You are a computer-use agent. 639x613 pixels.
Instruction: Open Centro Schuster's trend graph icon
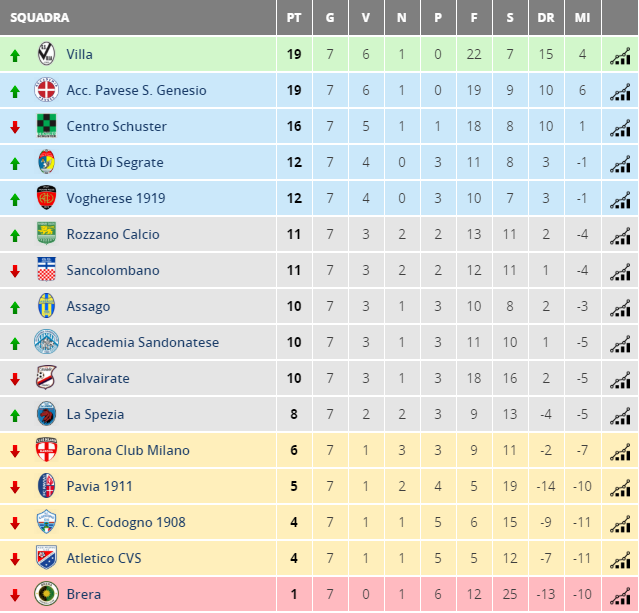click(620, 128)
